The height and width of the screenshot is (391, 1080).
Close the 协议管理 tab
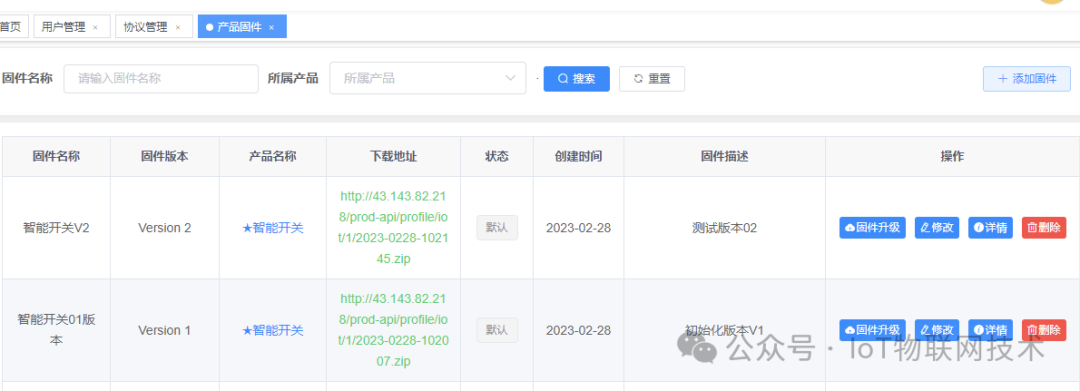pyautogui.click(x=178, y=28)
